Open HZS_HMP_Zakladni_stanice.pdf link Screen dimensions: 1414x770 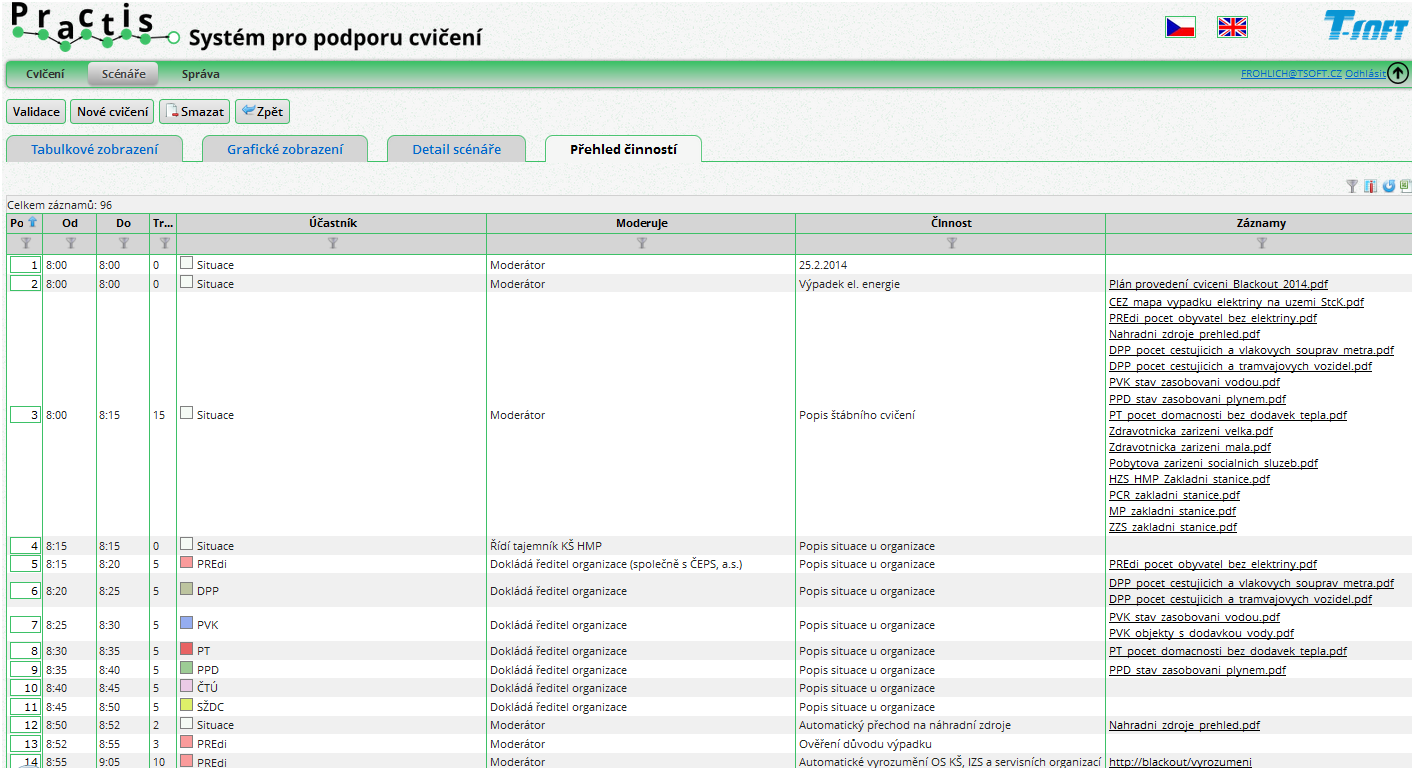(1189, 479)
